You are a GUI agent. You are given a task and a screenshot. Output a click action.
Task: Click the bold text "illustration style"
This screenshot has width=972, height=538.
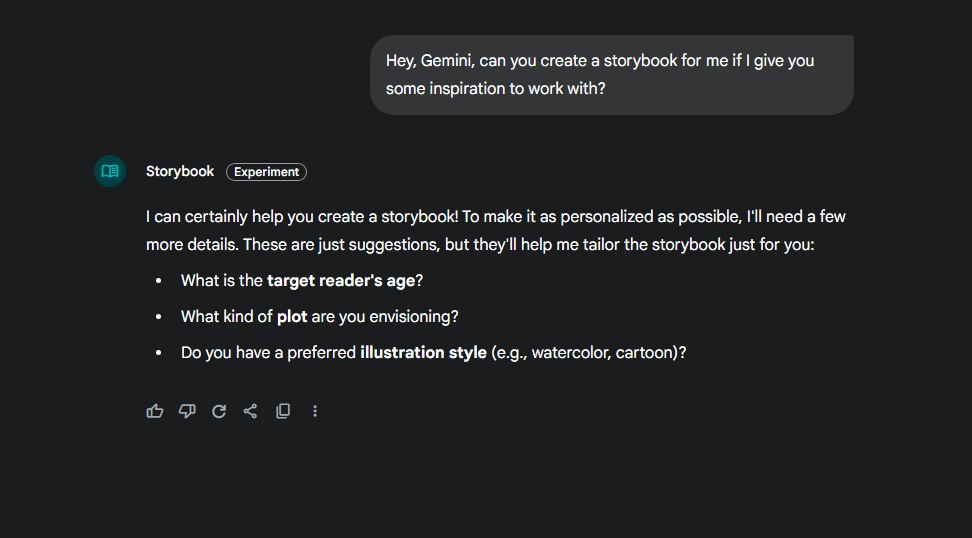click(423, 353)
